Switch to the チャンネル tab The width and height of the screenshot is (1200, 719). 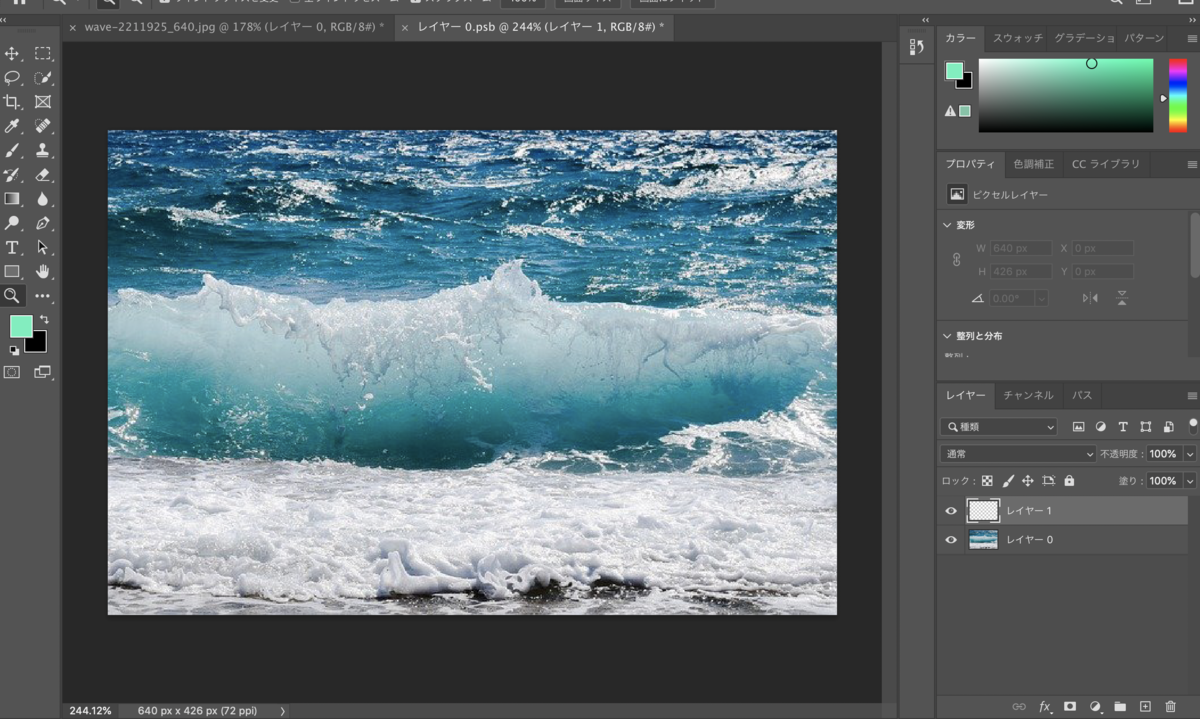pos(1028,396)
